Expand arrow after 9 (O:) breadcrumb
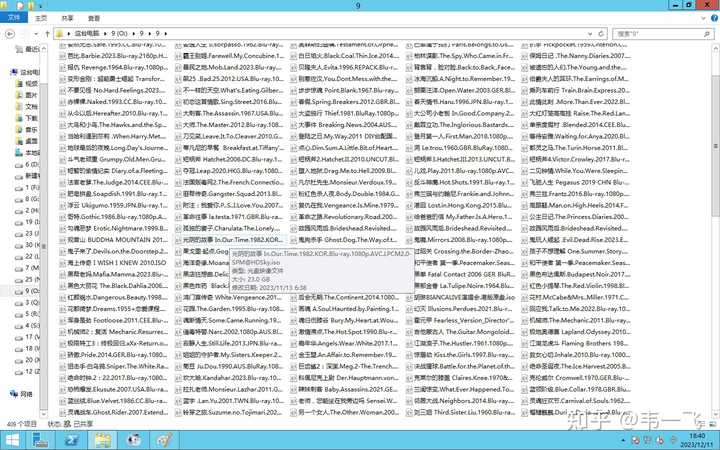 coord(135,34)
